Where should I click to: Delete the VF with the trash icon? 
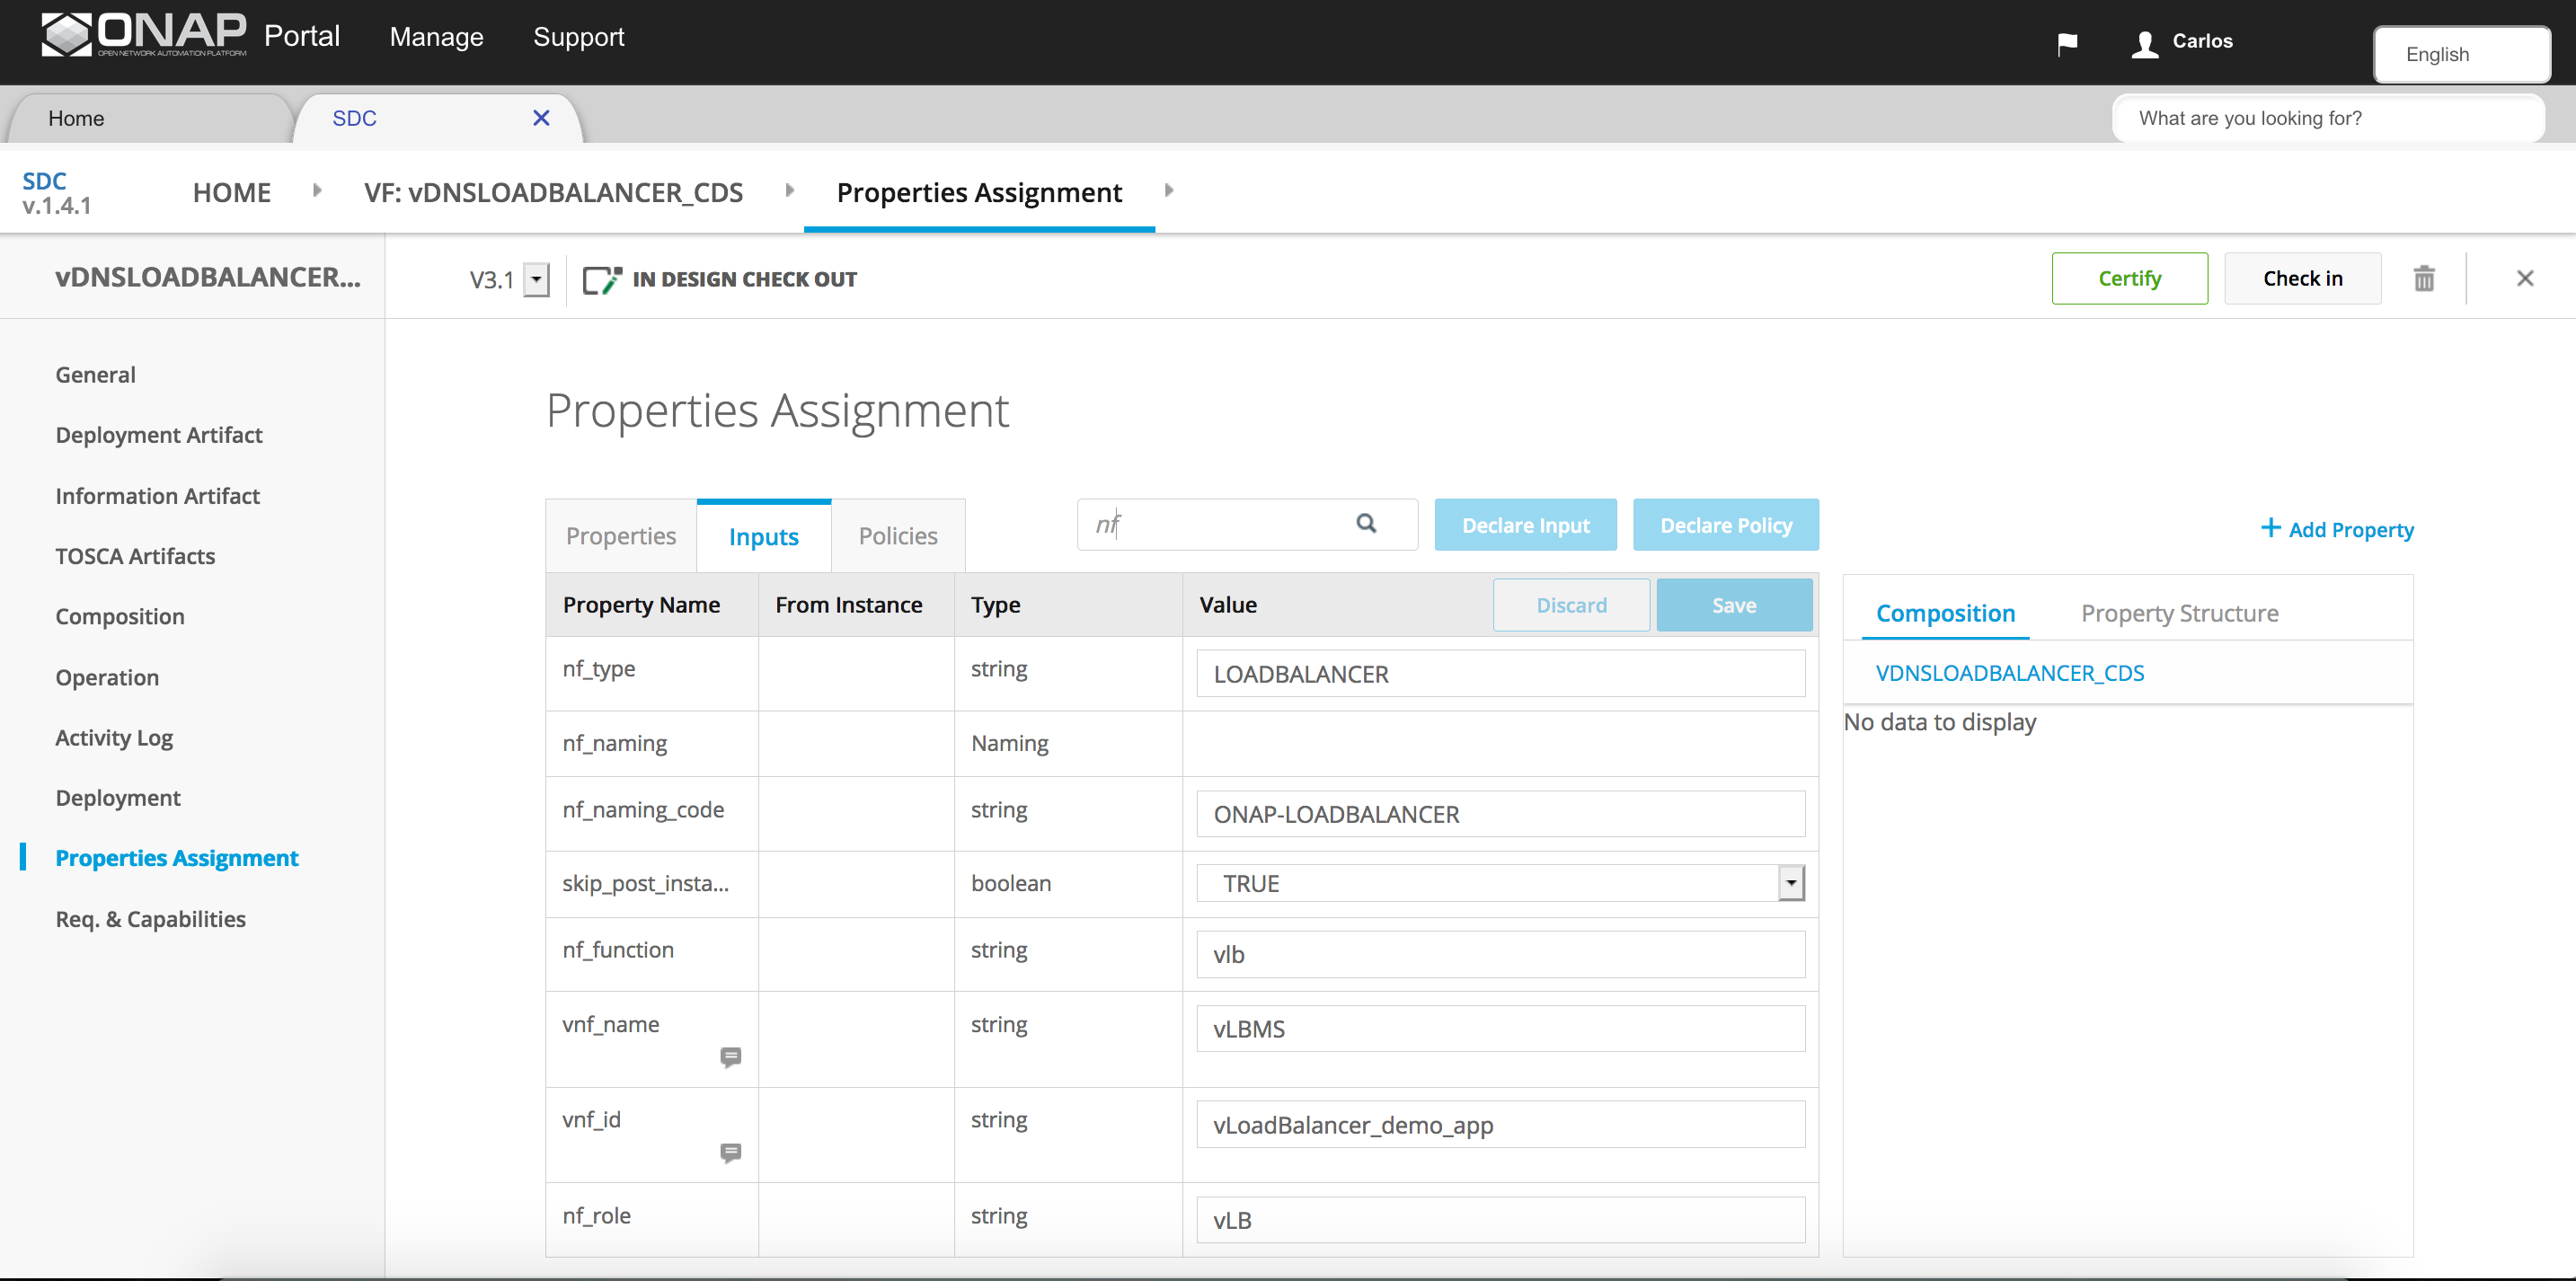click(2424, 279)
